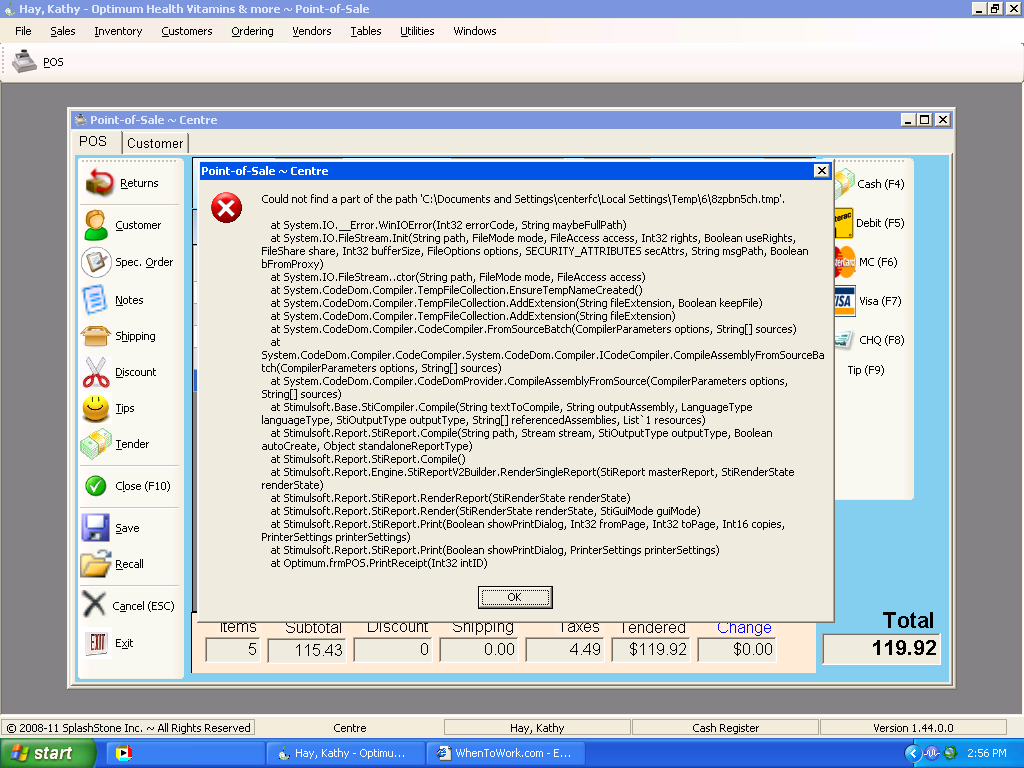Screen dimensions: 1024x768
Task: Expand the system tray arrow
Action: pyautogui.click(x=913, y=753)
